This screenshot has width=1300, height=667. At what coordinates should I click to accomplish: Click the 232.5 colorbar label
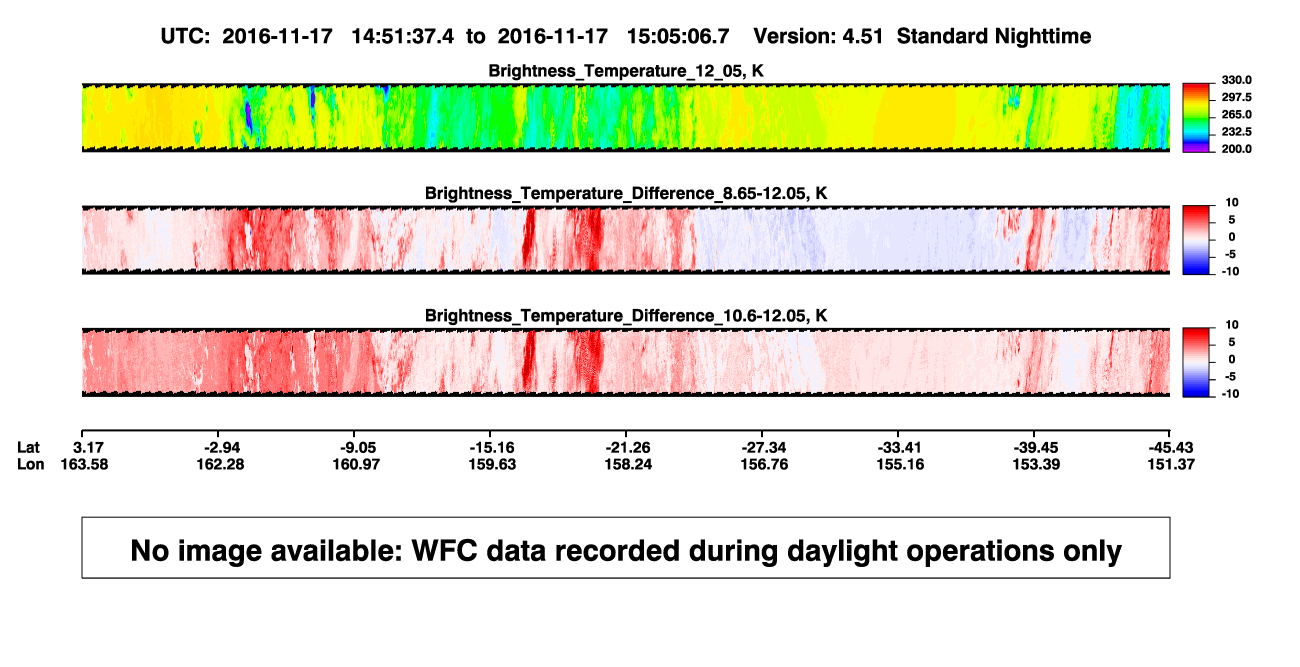click(x=1237, y=131)
